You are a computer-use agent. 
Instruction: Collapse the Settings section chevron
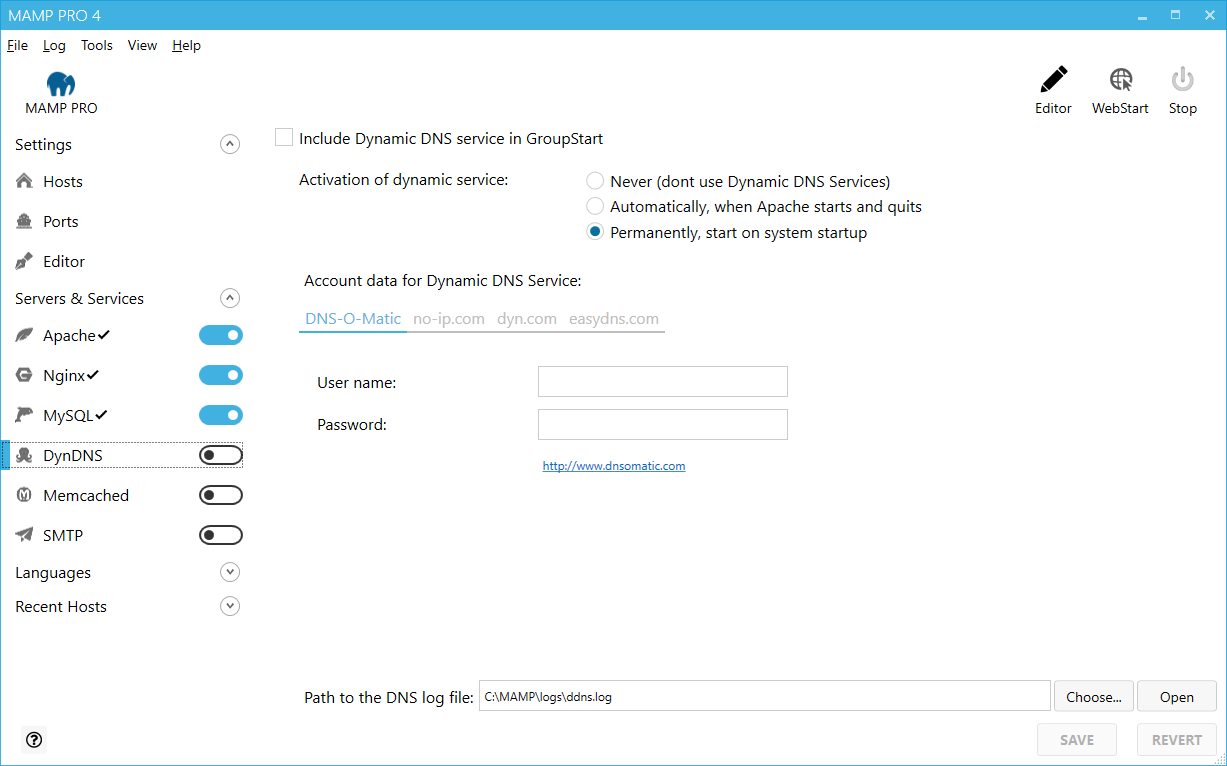pos(230,144)
